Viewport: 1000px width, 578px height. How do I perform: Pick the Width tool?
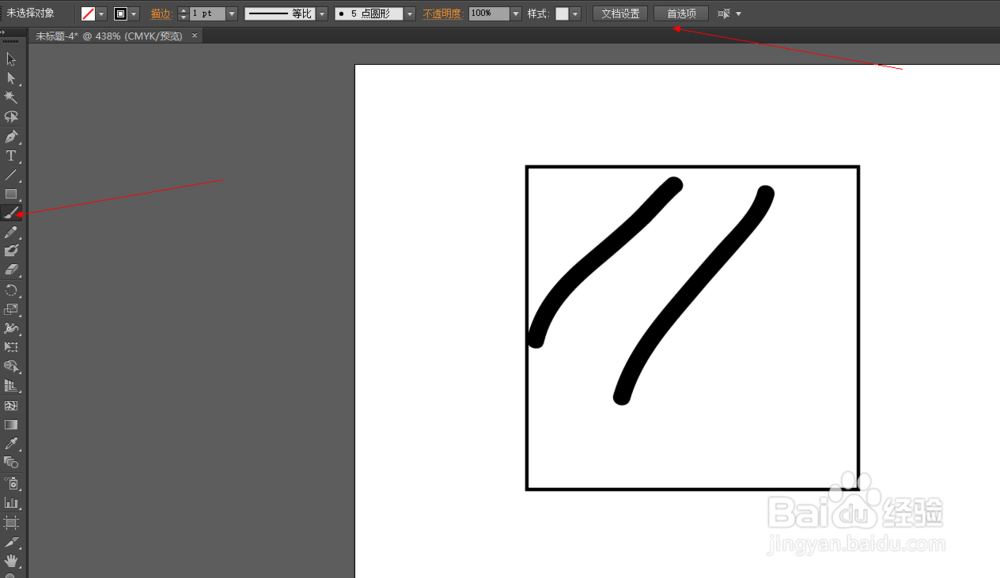point(11,329)
